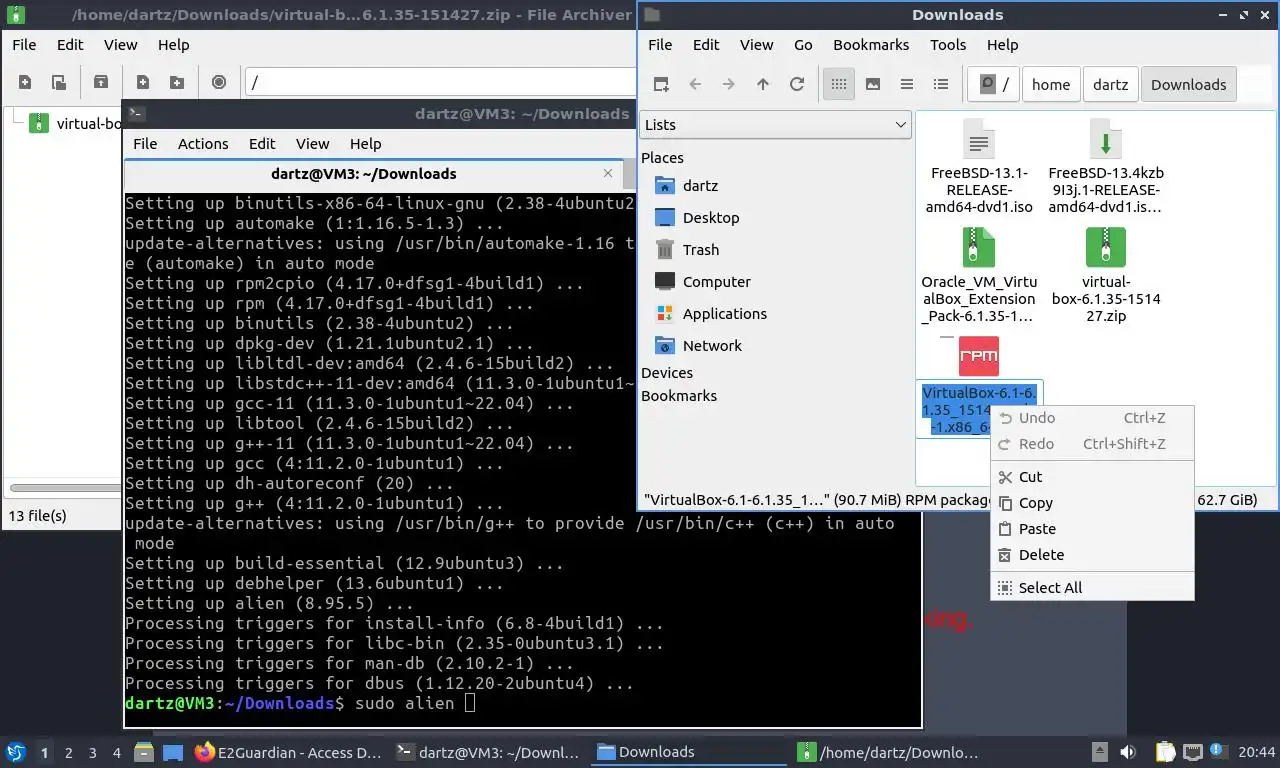The width and height of the screenshot is (1280, 768).
Task: Switch to workspace 4
Action: pyautogui.click(x=117, y=753)
